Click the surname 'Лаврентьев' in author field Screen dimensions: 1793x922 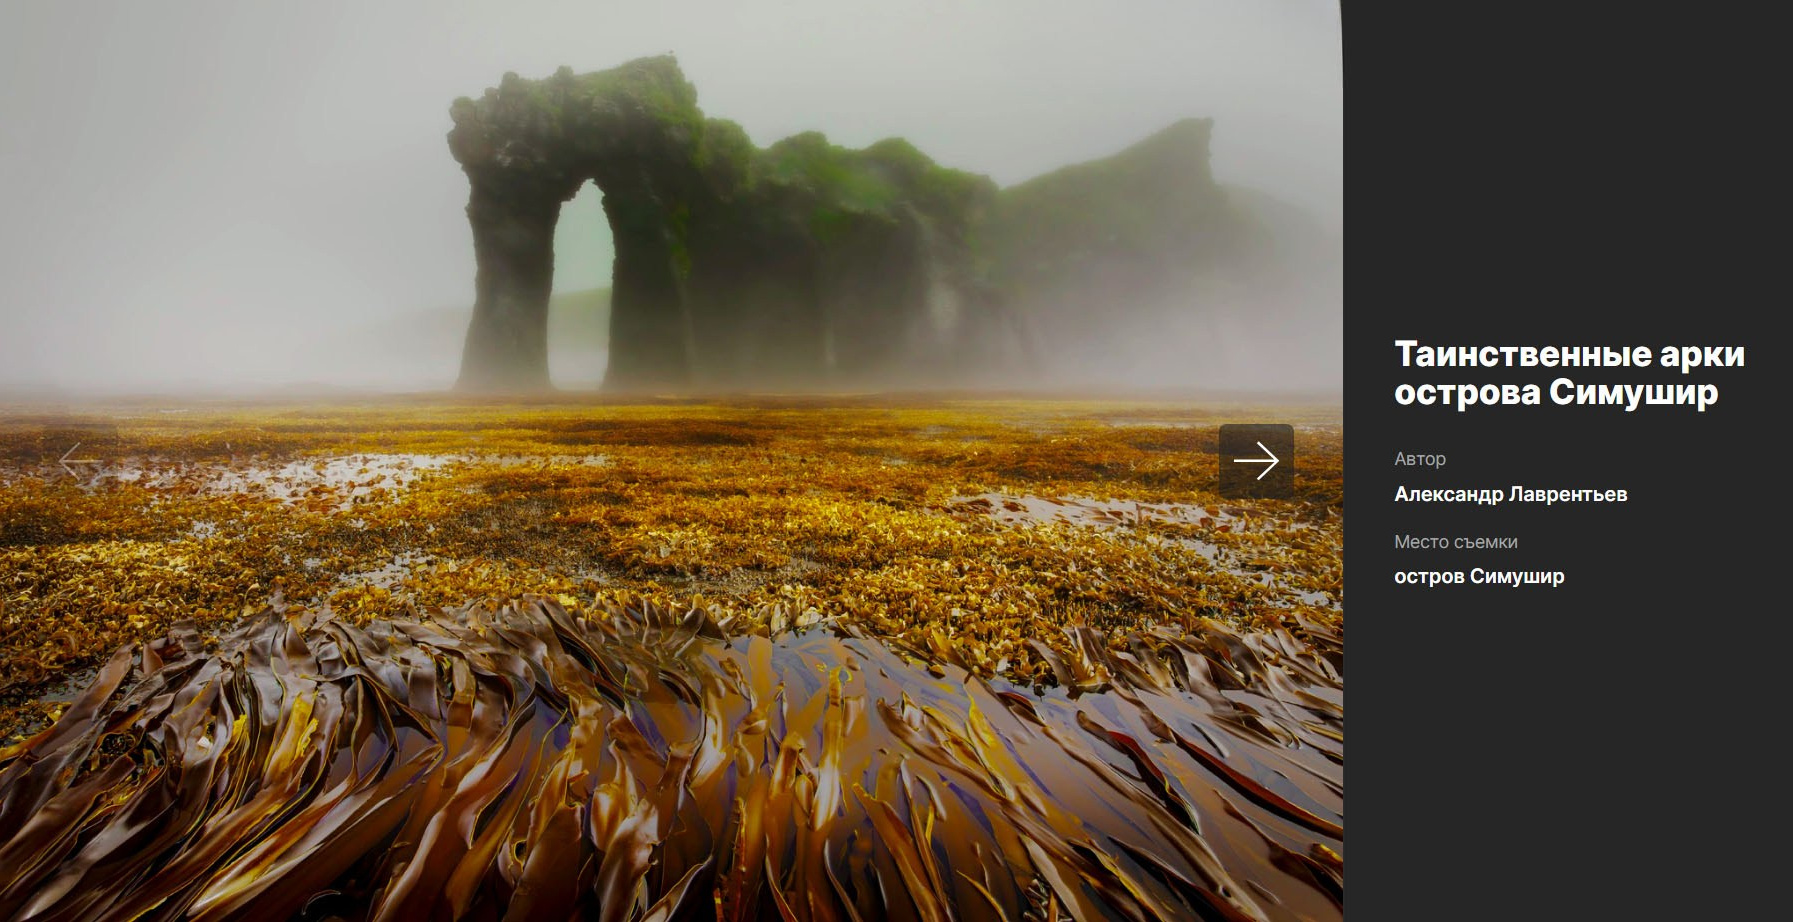[x=1567, y=494]
